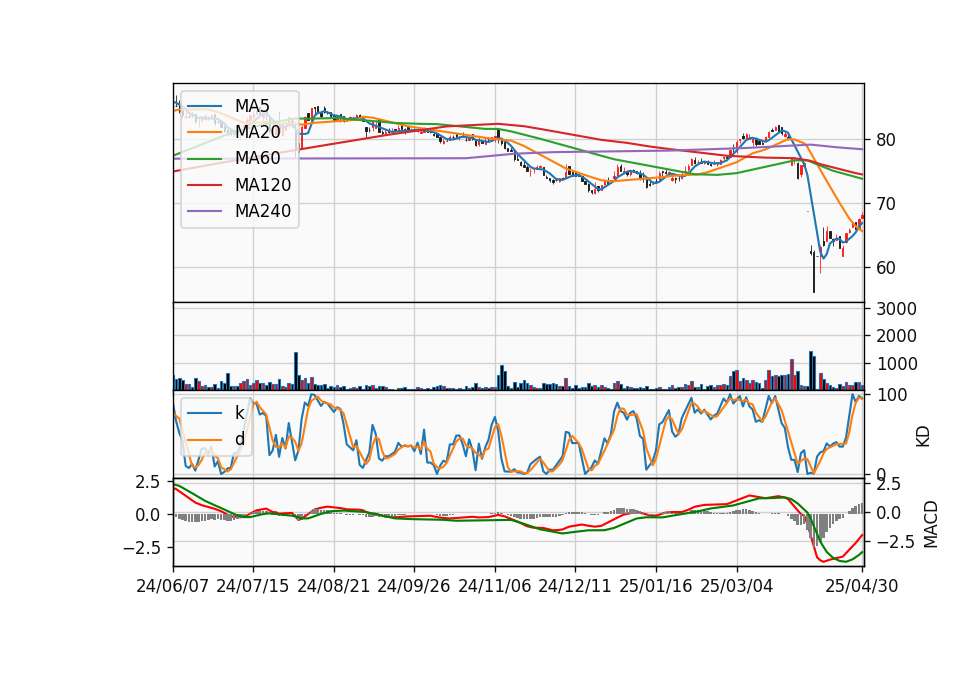Click the MA5 legend label
The height and width of the screenshot is (690, 960).
[x=252, y=106]
